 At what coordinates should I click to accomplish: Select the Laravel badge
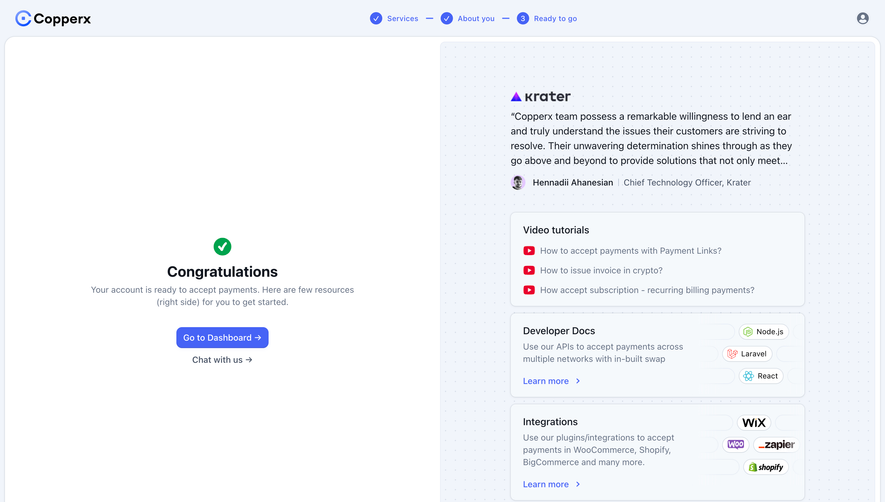pyautogui.click(x=747, y=354)
